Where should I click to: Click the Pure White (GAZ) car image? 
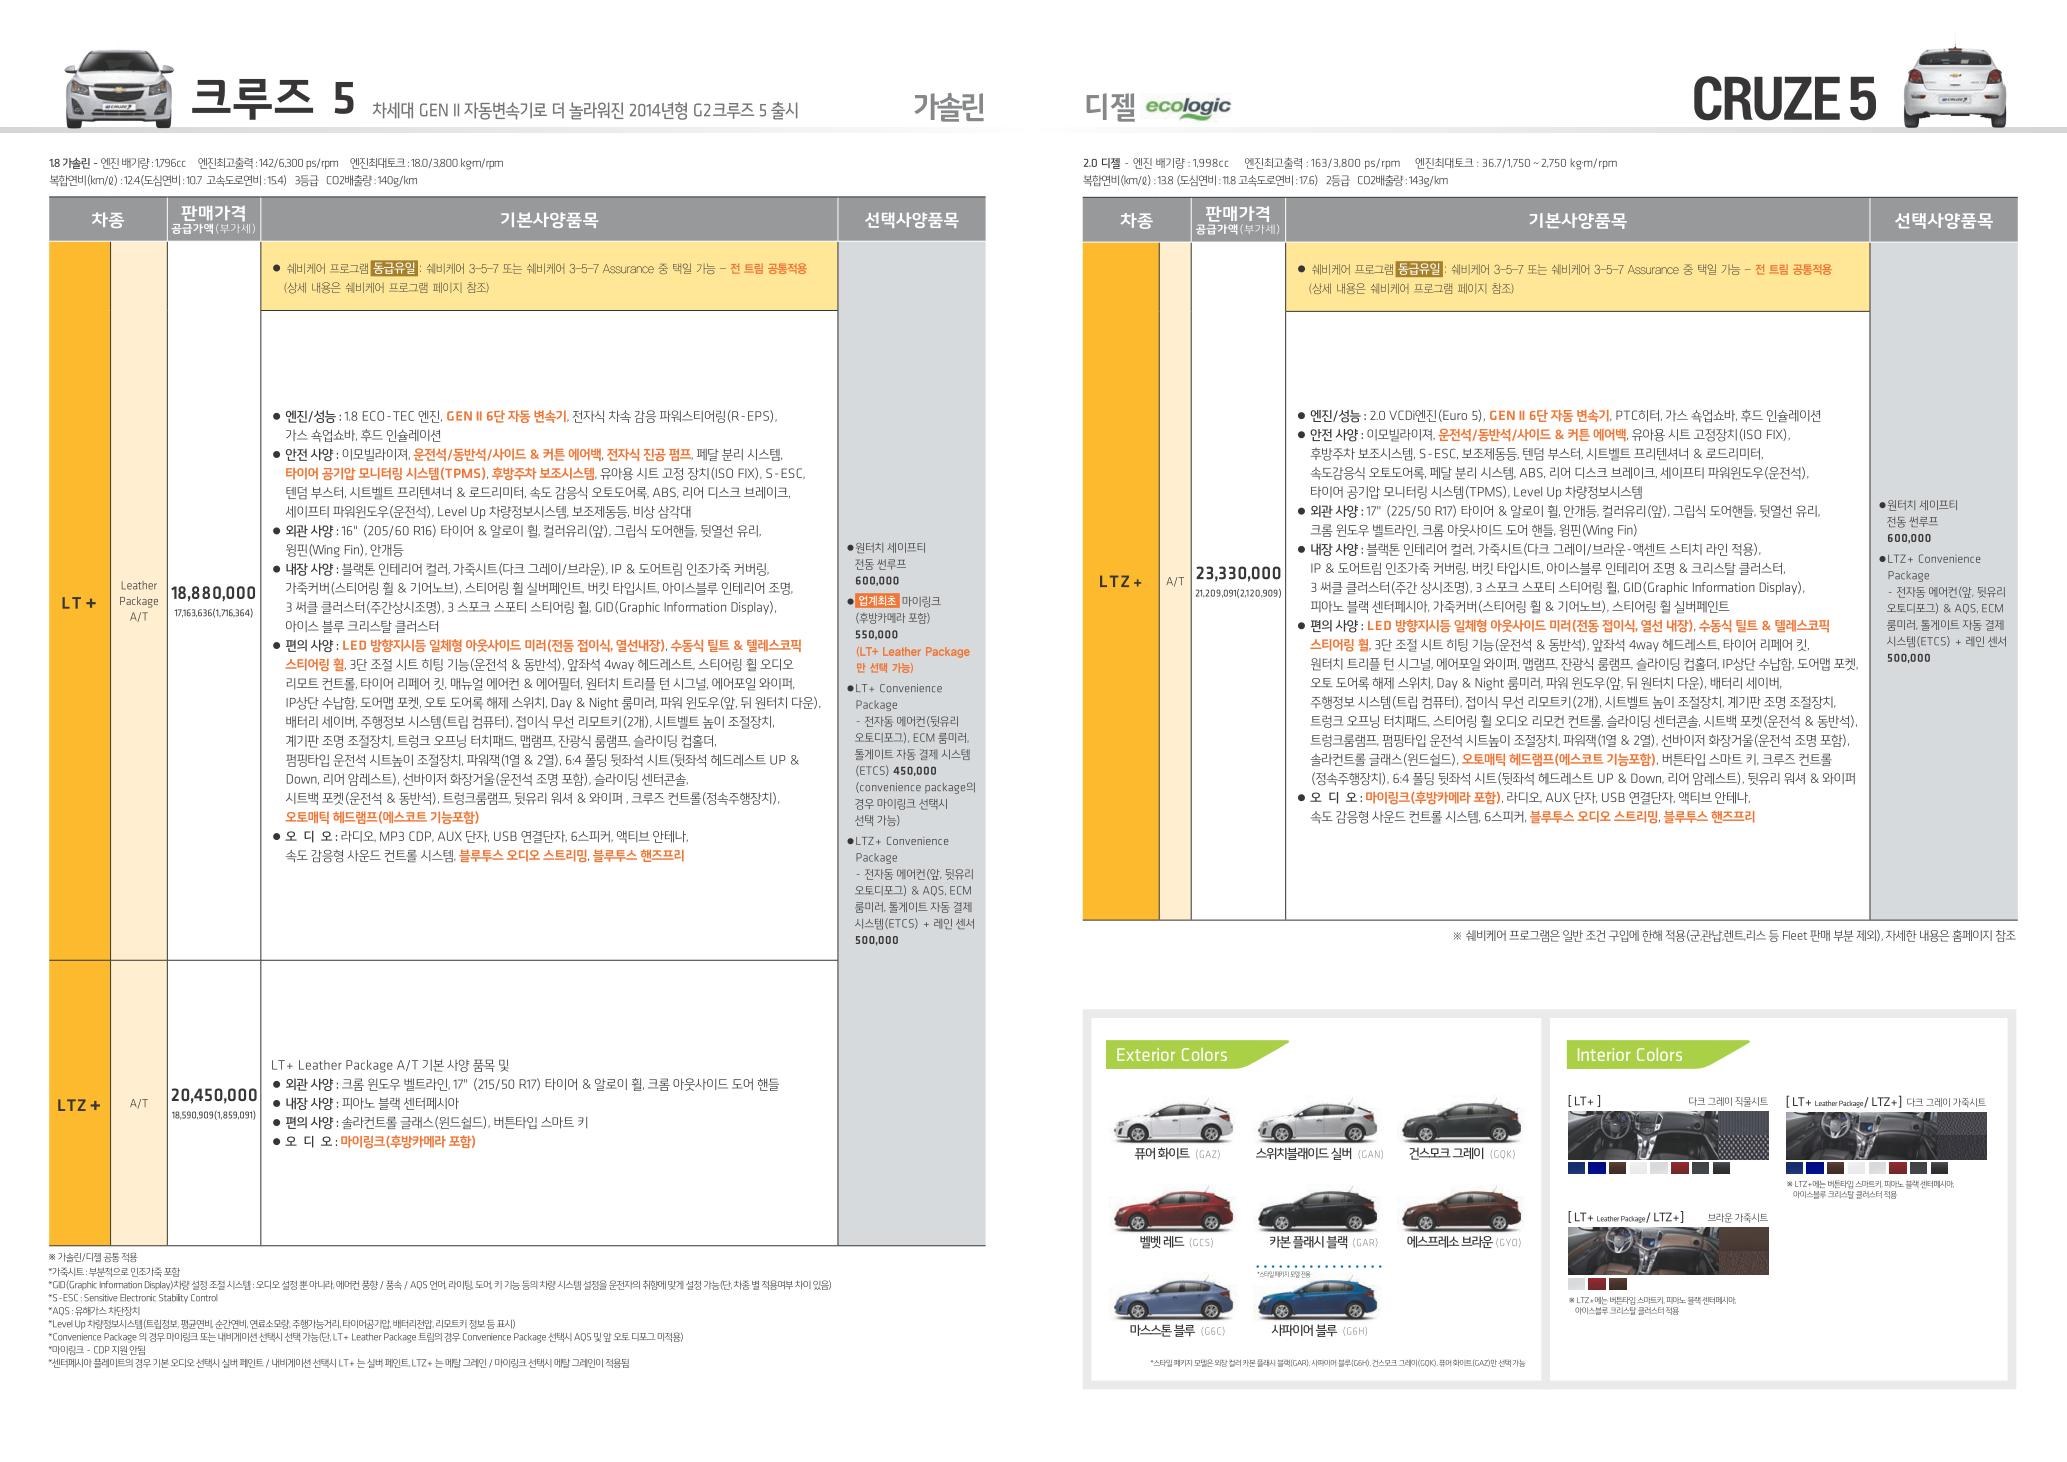(x=1172, y=1122)
